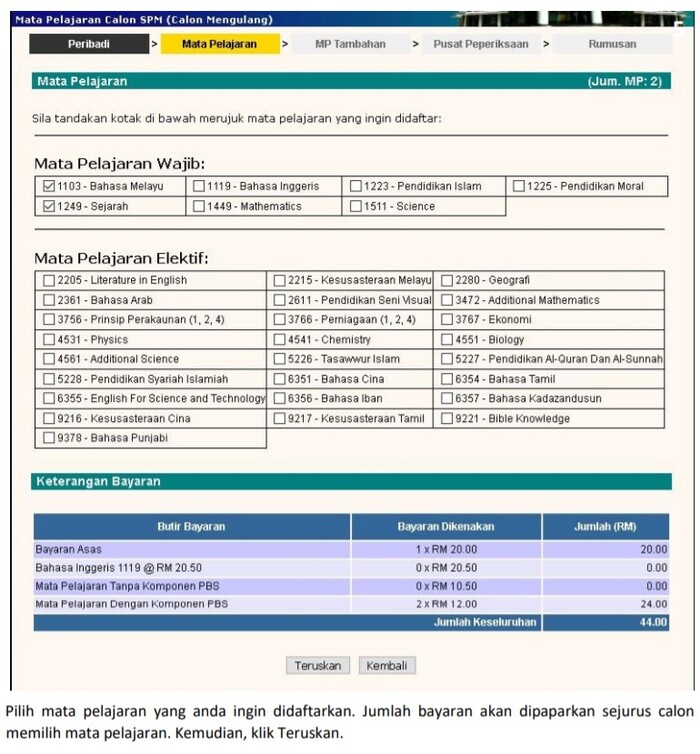Click the Teruskan button
Viewport: 700px width, 754px height.
pyautogui.click(x=318, y=665)
